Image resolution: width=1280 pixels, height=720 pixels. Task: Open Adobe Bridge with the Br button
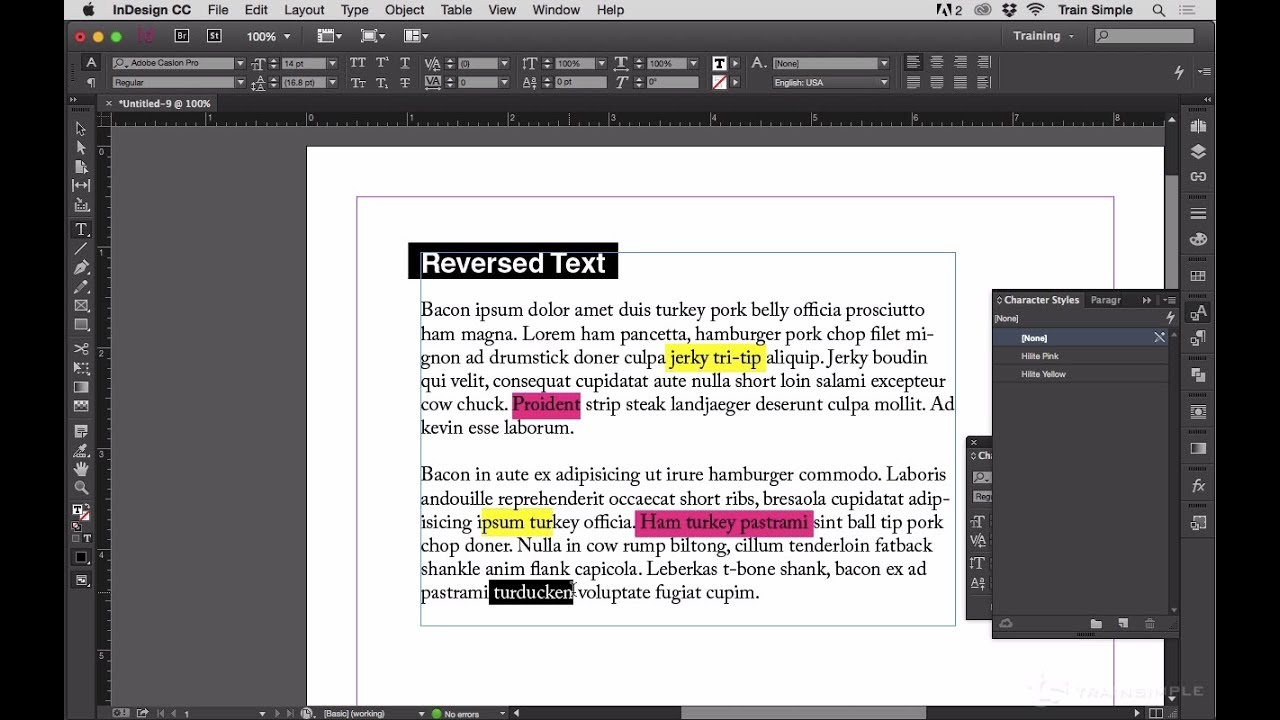pyautogui.click(x=182, y=36)
